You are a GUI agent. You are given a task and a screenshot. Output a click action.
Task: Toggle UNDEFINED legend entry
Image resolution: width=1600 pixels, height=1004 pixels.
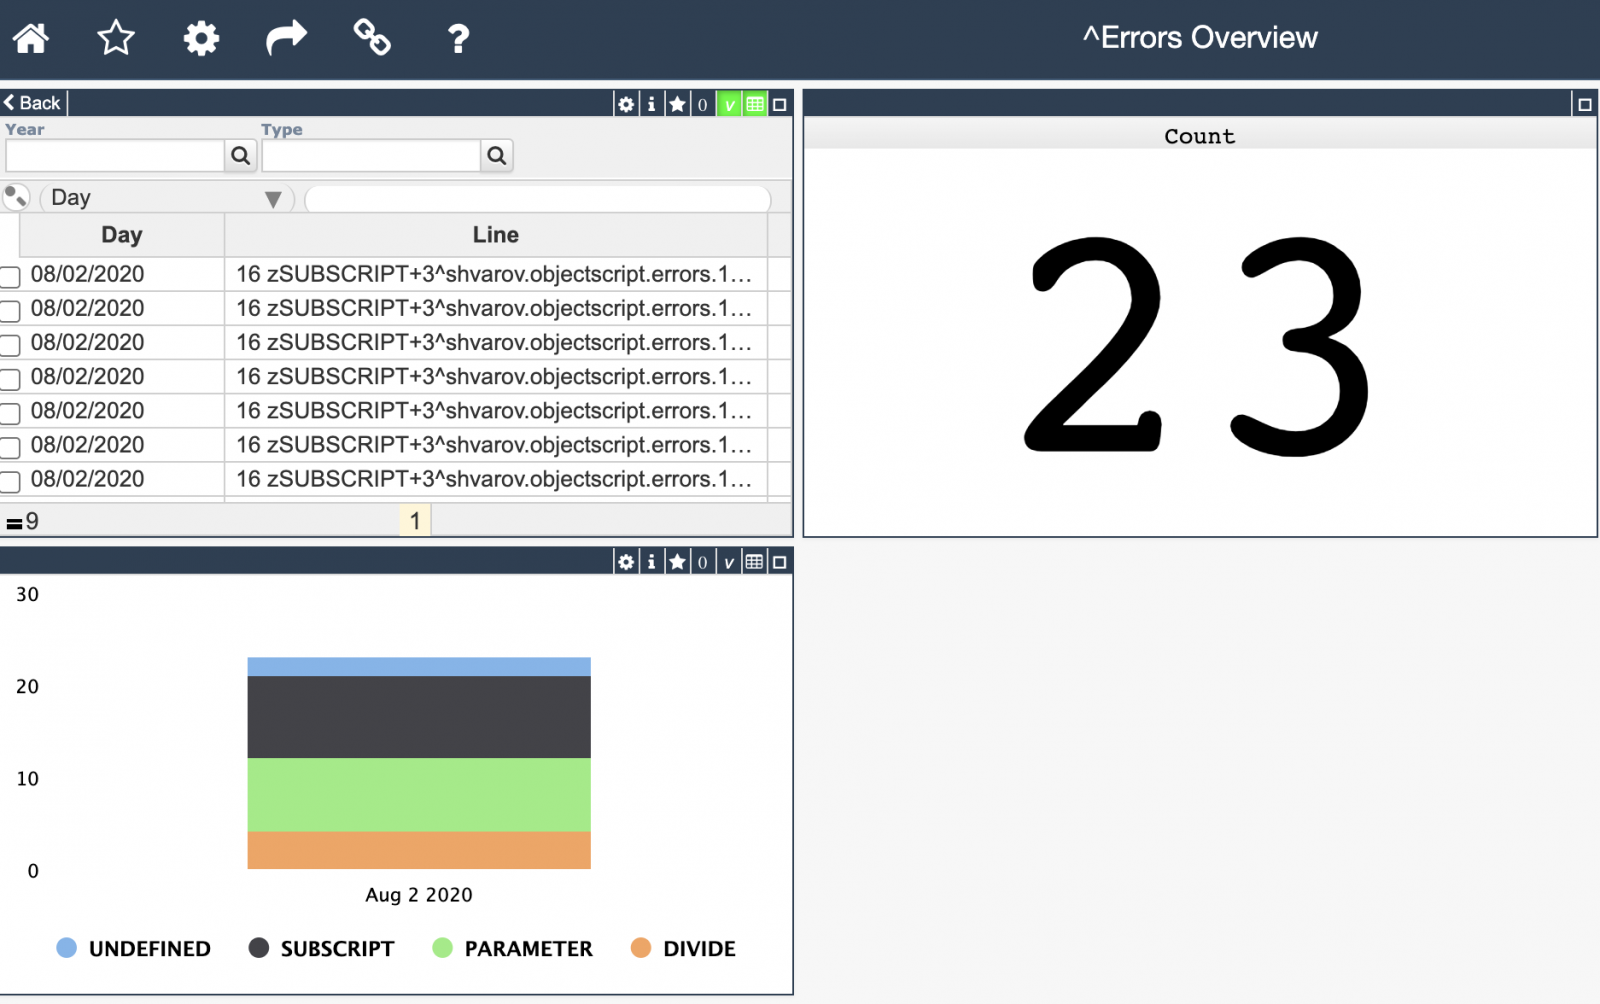[134, 948]
